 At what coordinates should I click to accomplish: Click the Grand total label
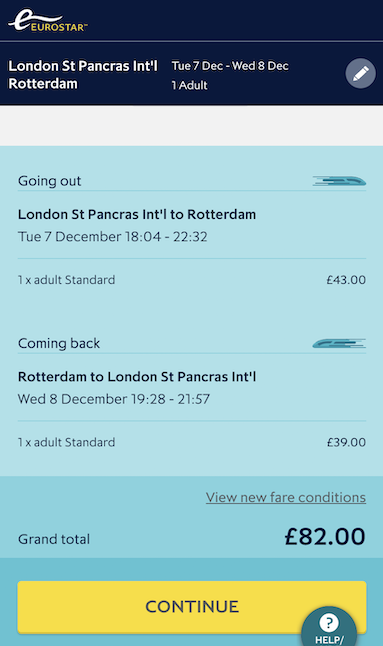coord(54,539)
